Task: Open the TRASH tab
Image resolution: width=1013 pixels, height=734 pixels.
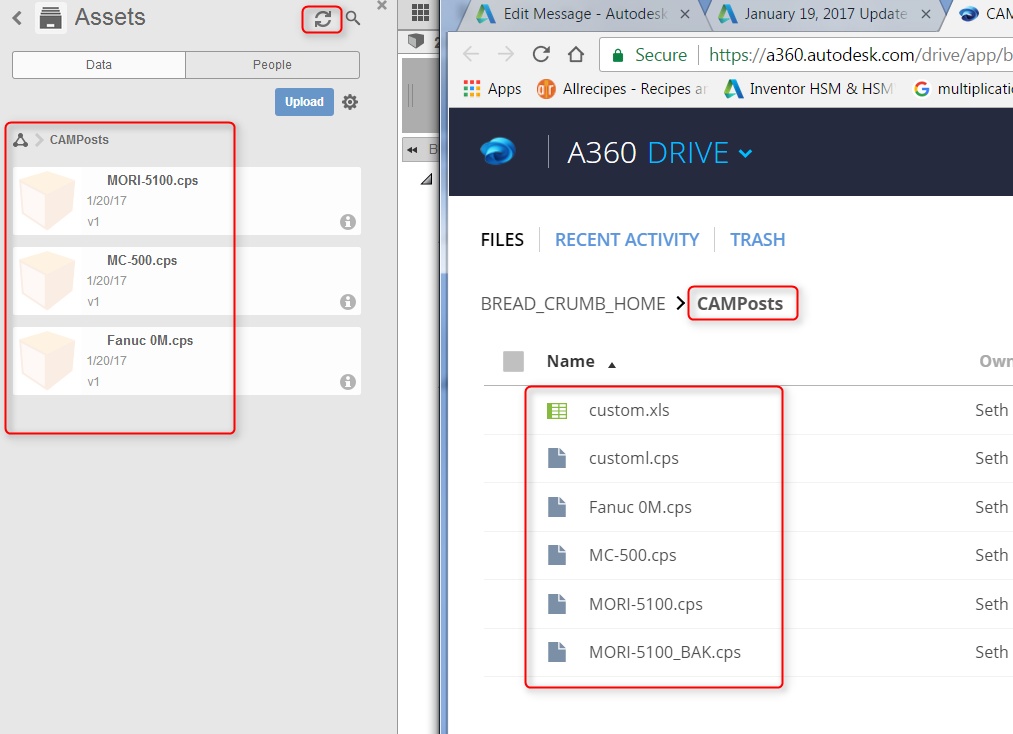Action: [757, 240]
